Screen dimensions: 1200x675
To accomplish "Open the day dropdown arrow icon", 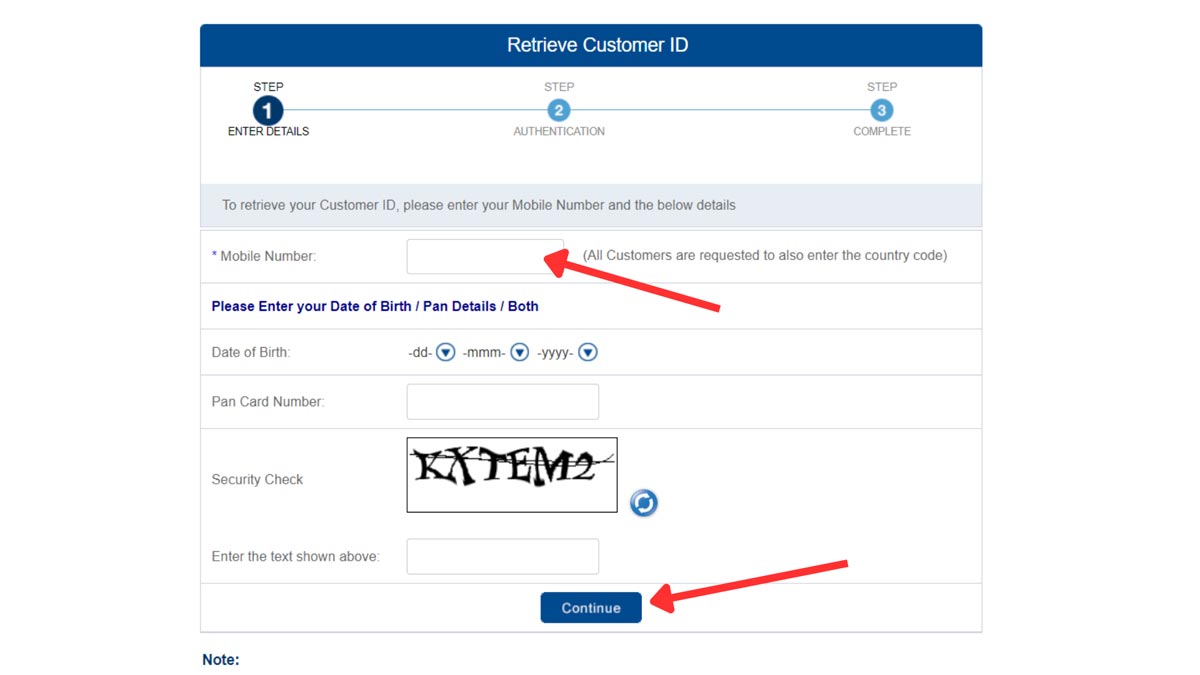I will click(x=444, y=352).
